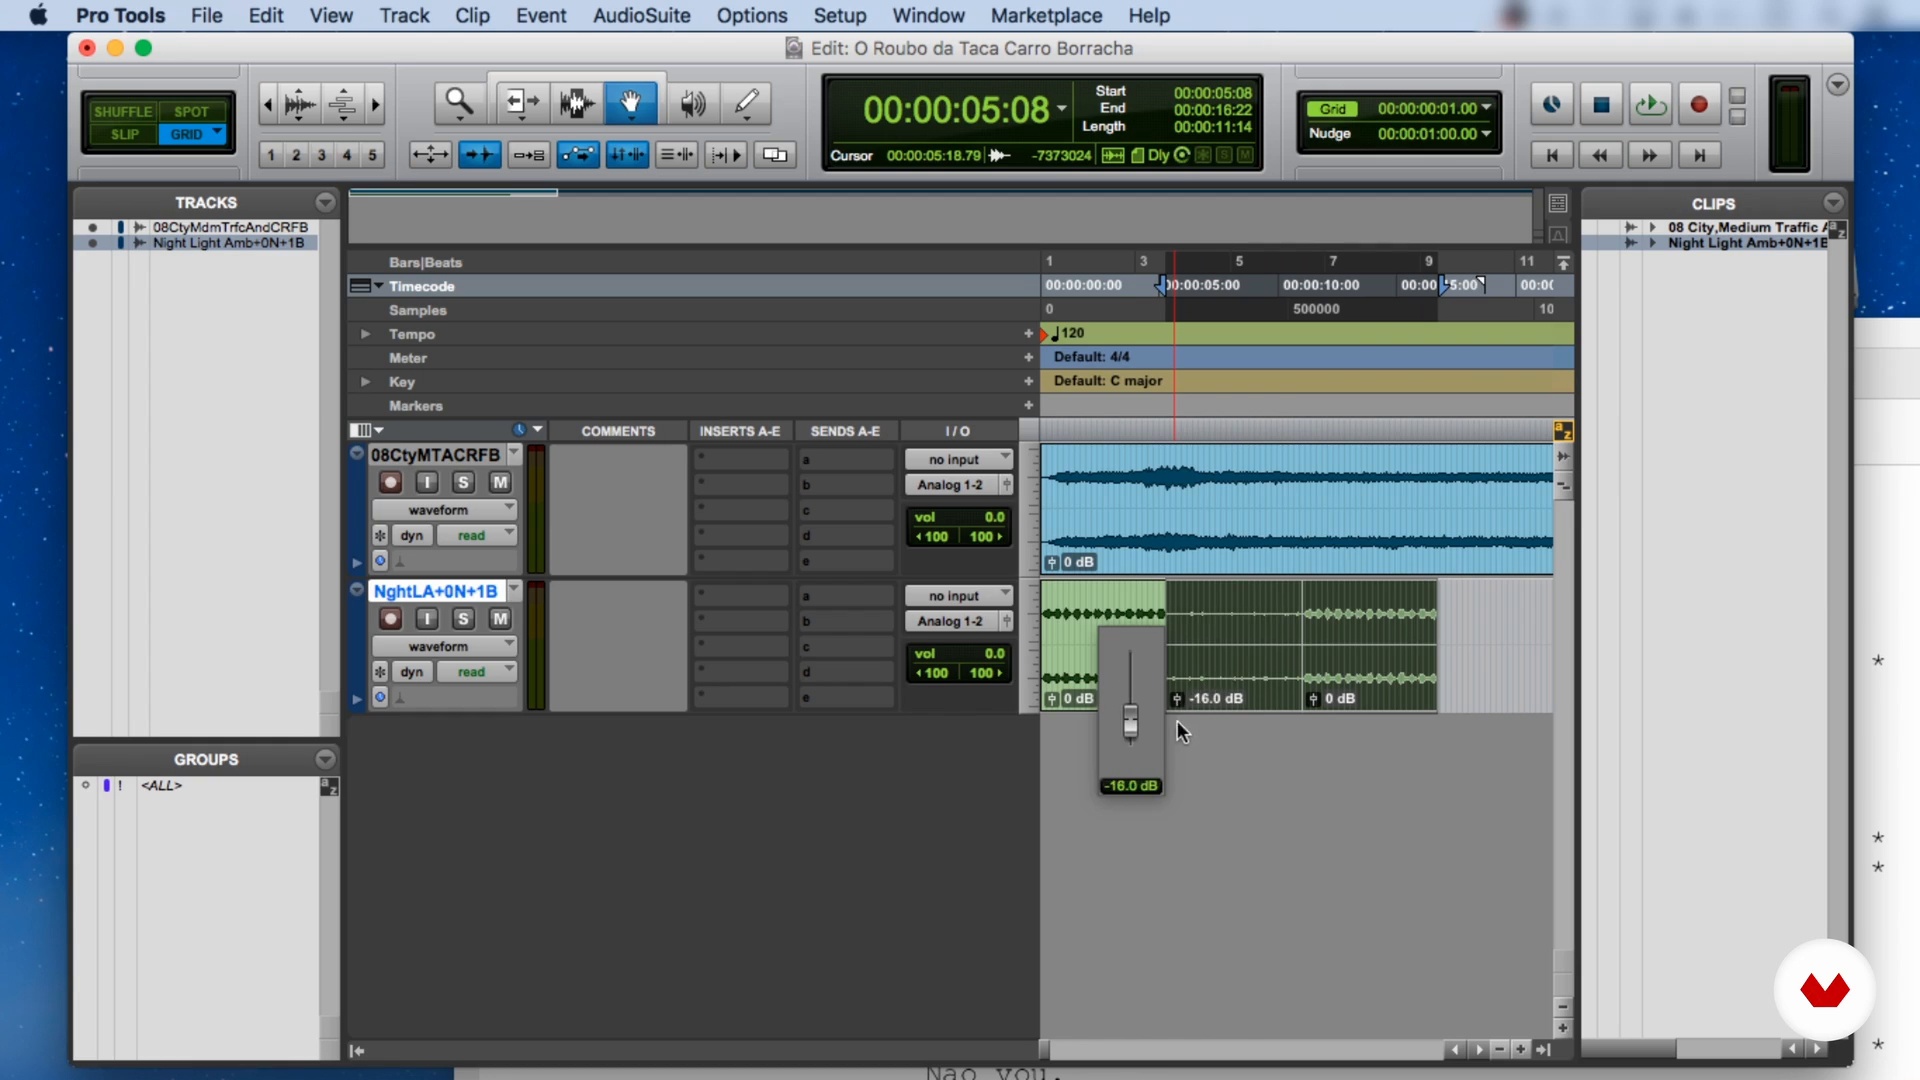Click horizontal zoom in arrow
This screenshot has width=1920, height=1080.
point(375,103)
